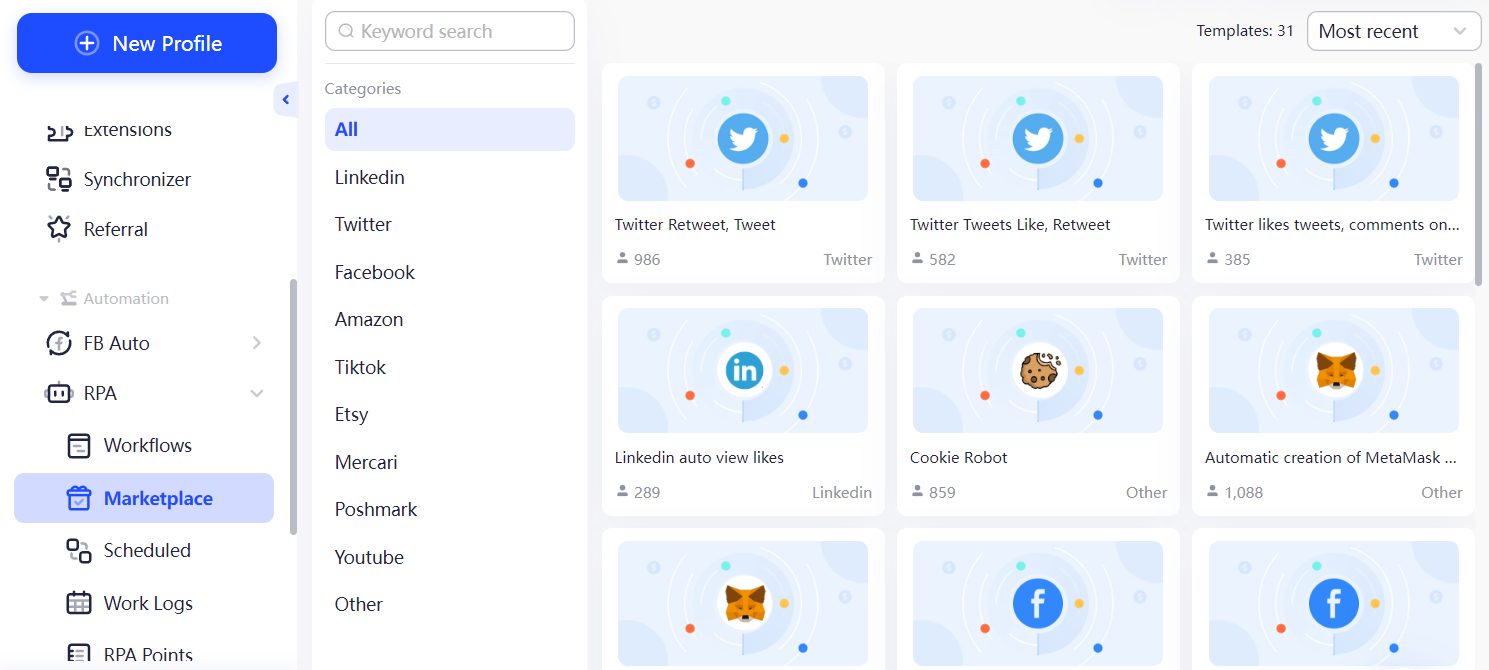Click the New Profile button

[146, 43]
